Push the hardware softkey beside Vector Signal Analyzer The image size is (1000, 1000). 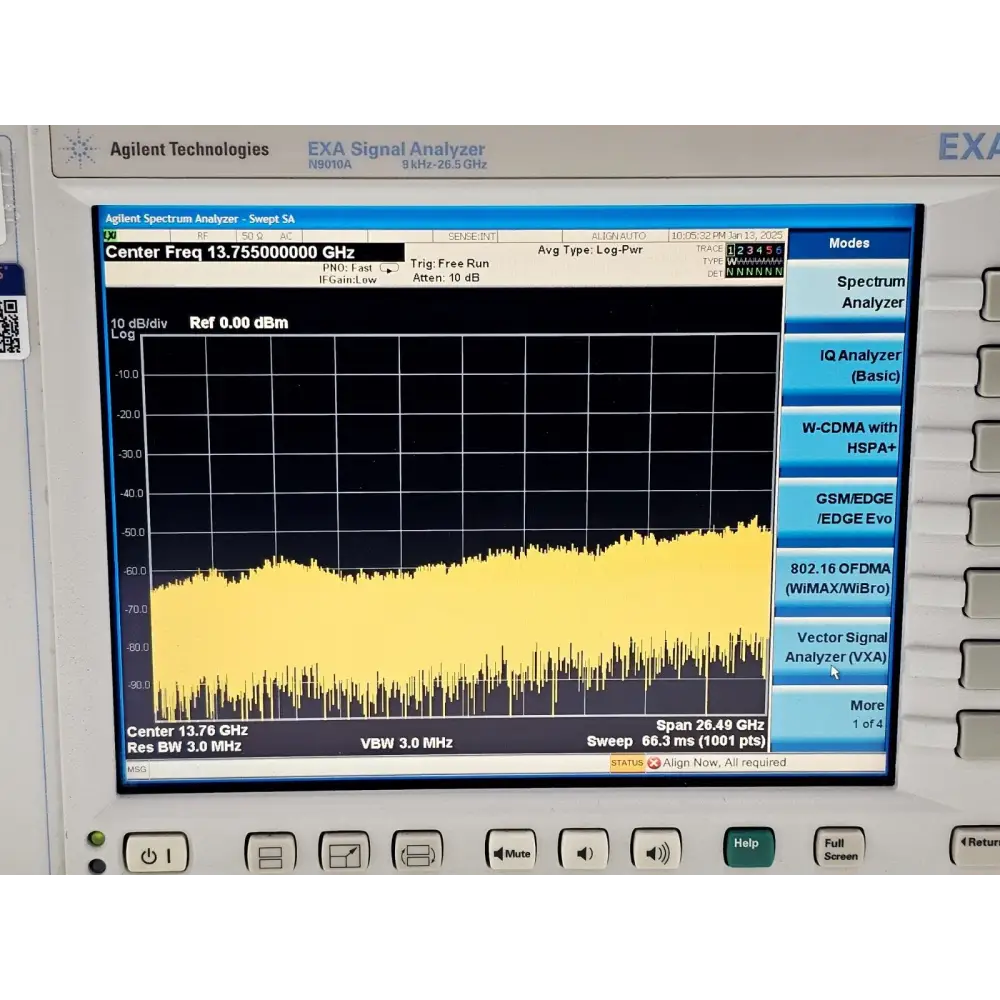pos(980,665)
